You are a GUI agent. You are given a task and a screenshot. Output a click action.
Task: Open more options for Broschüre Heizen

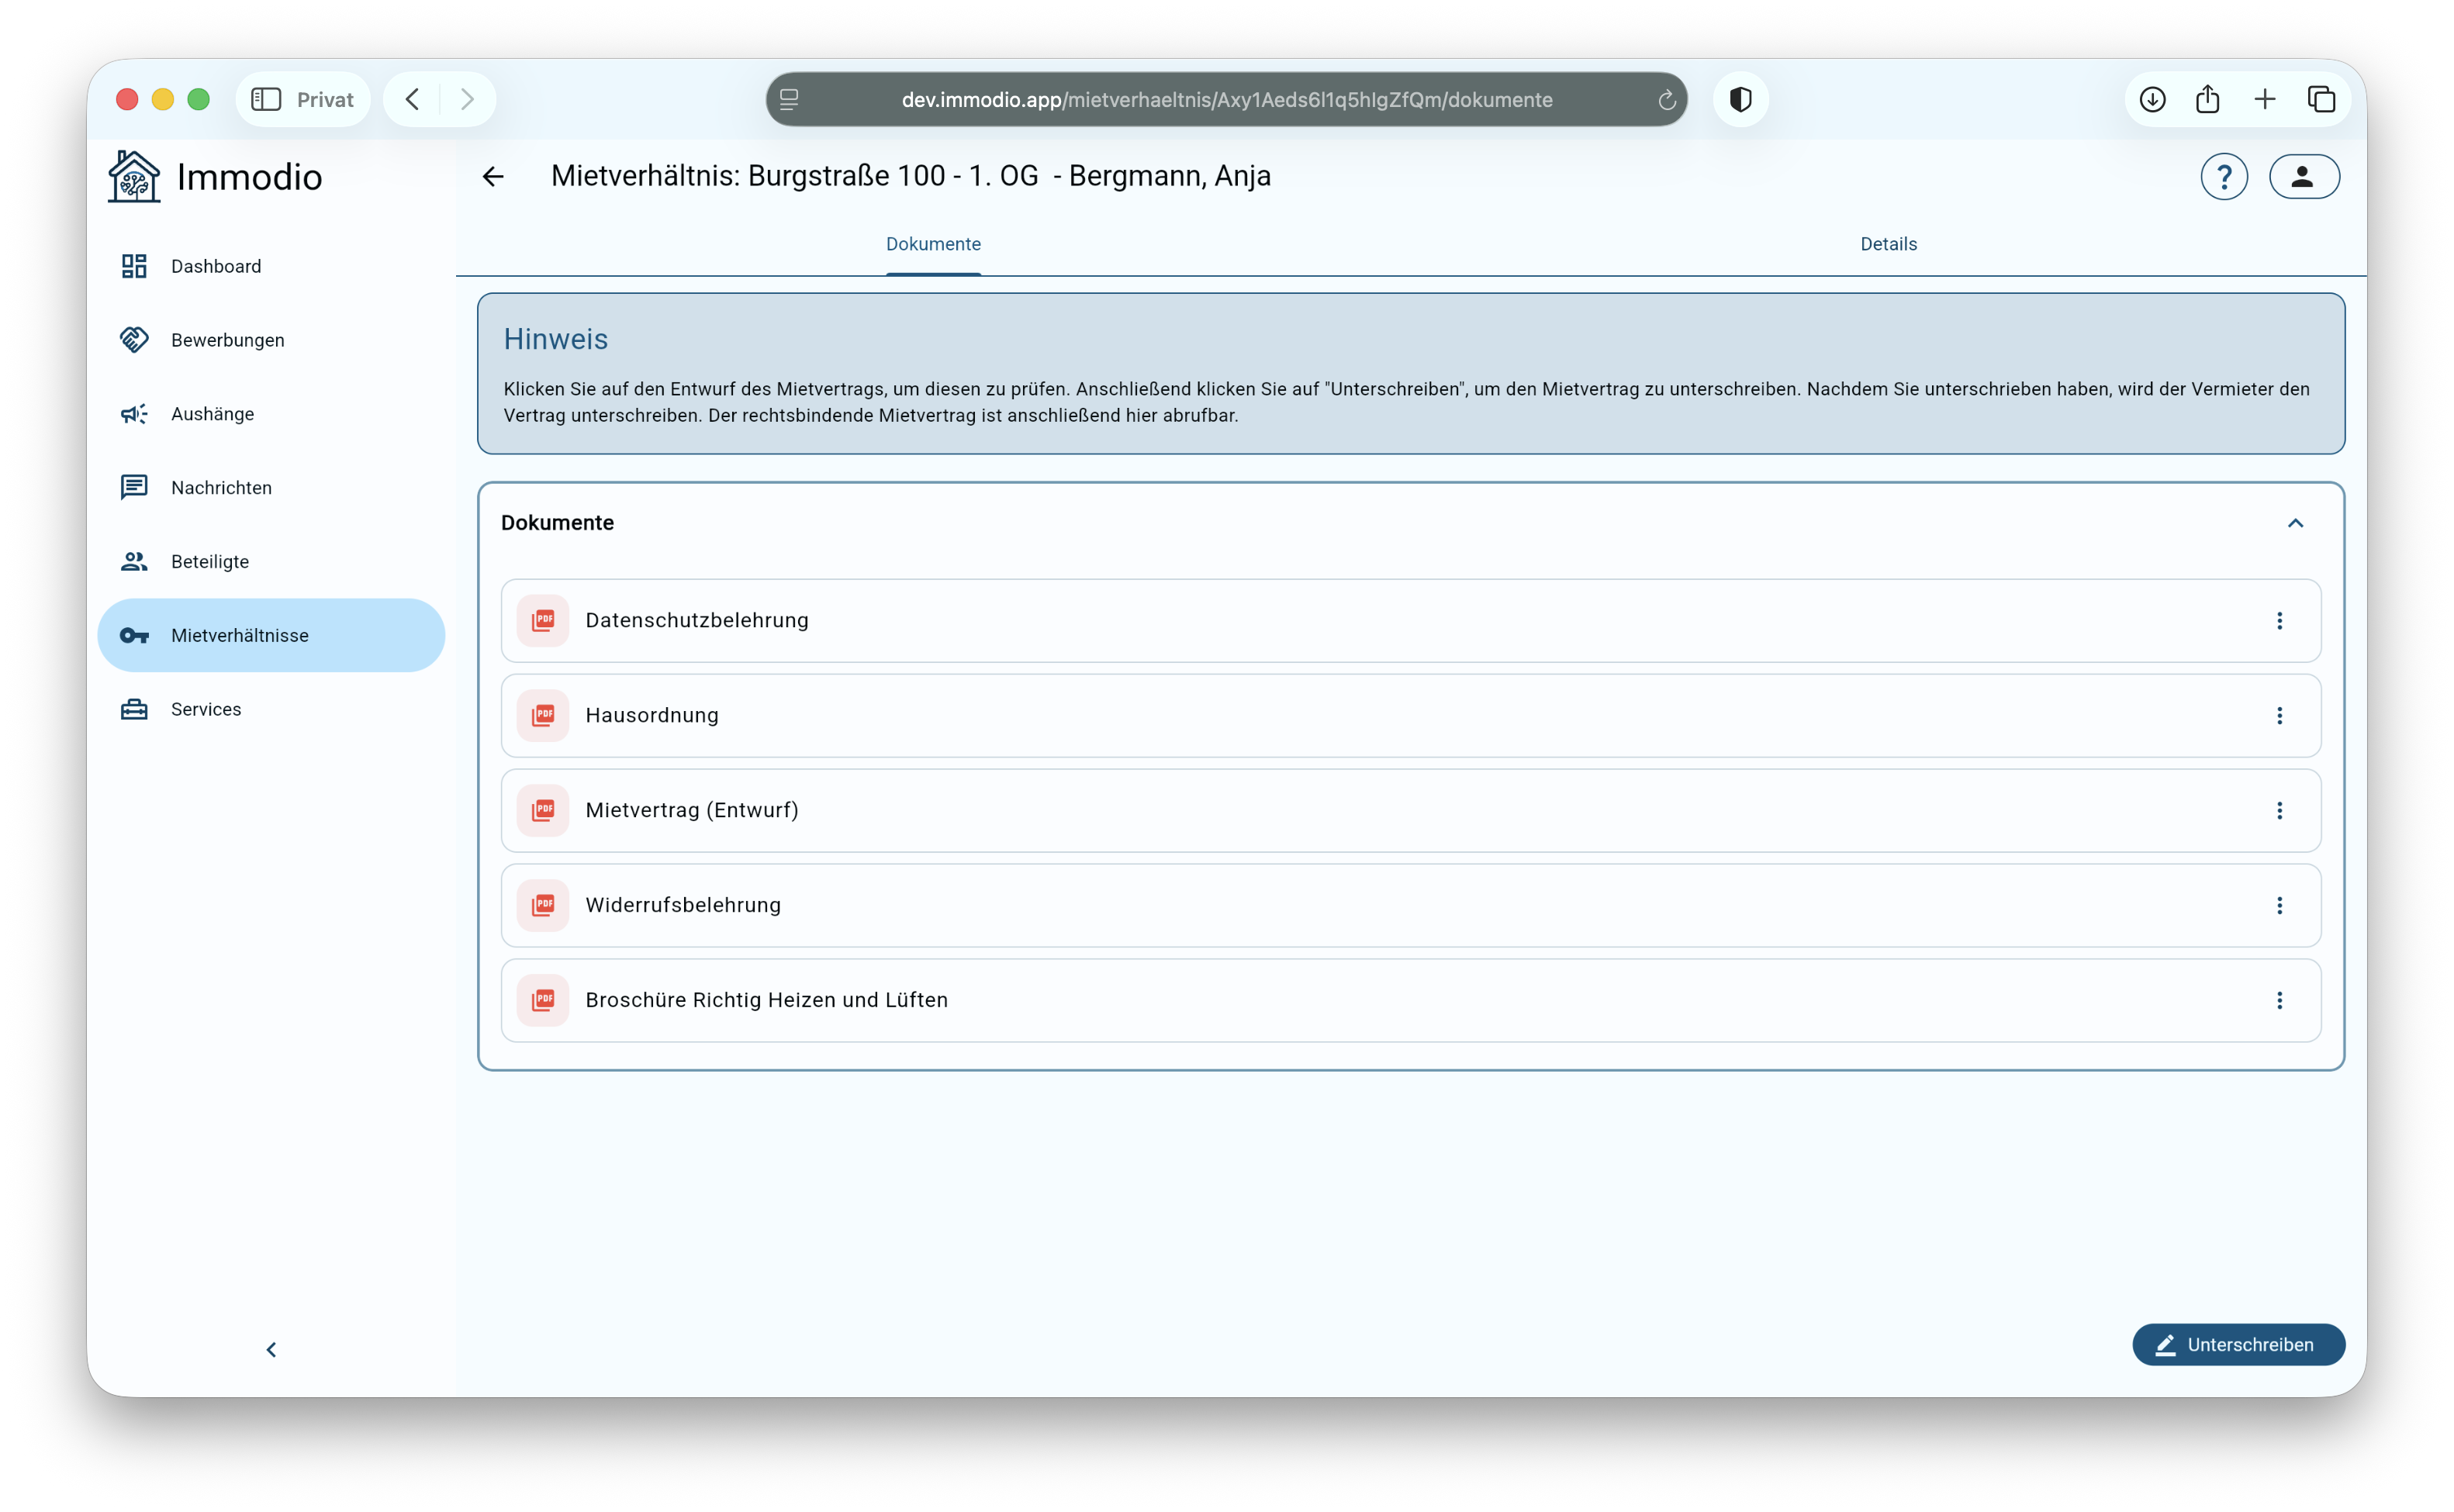click(x=2279, y=1001)
